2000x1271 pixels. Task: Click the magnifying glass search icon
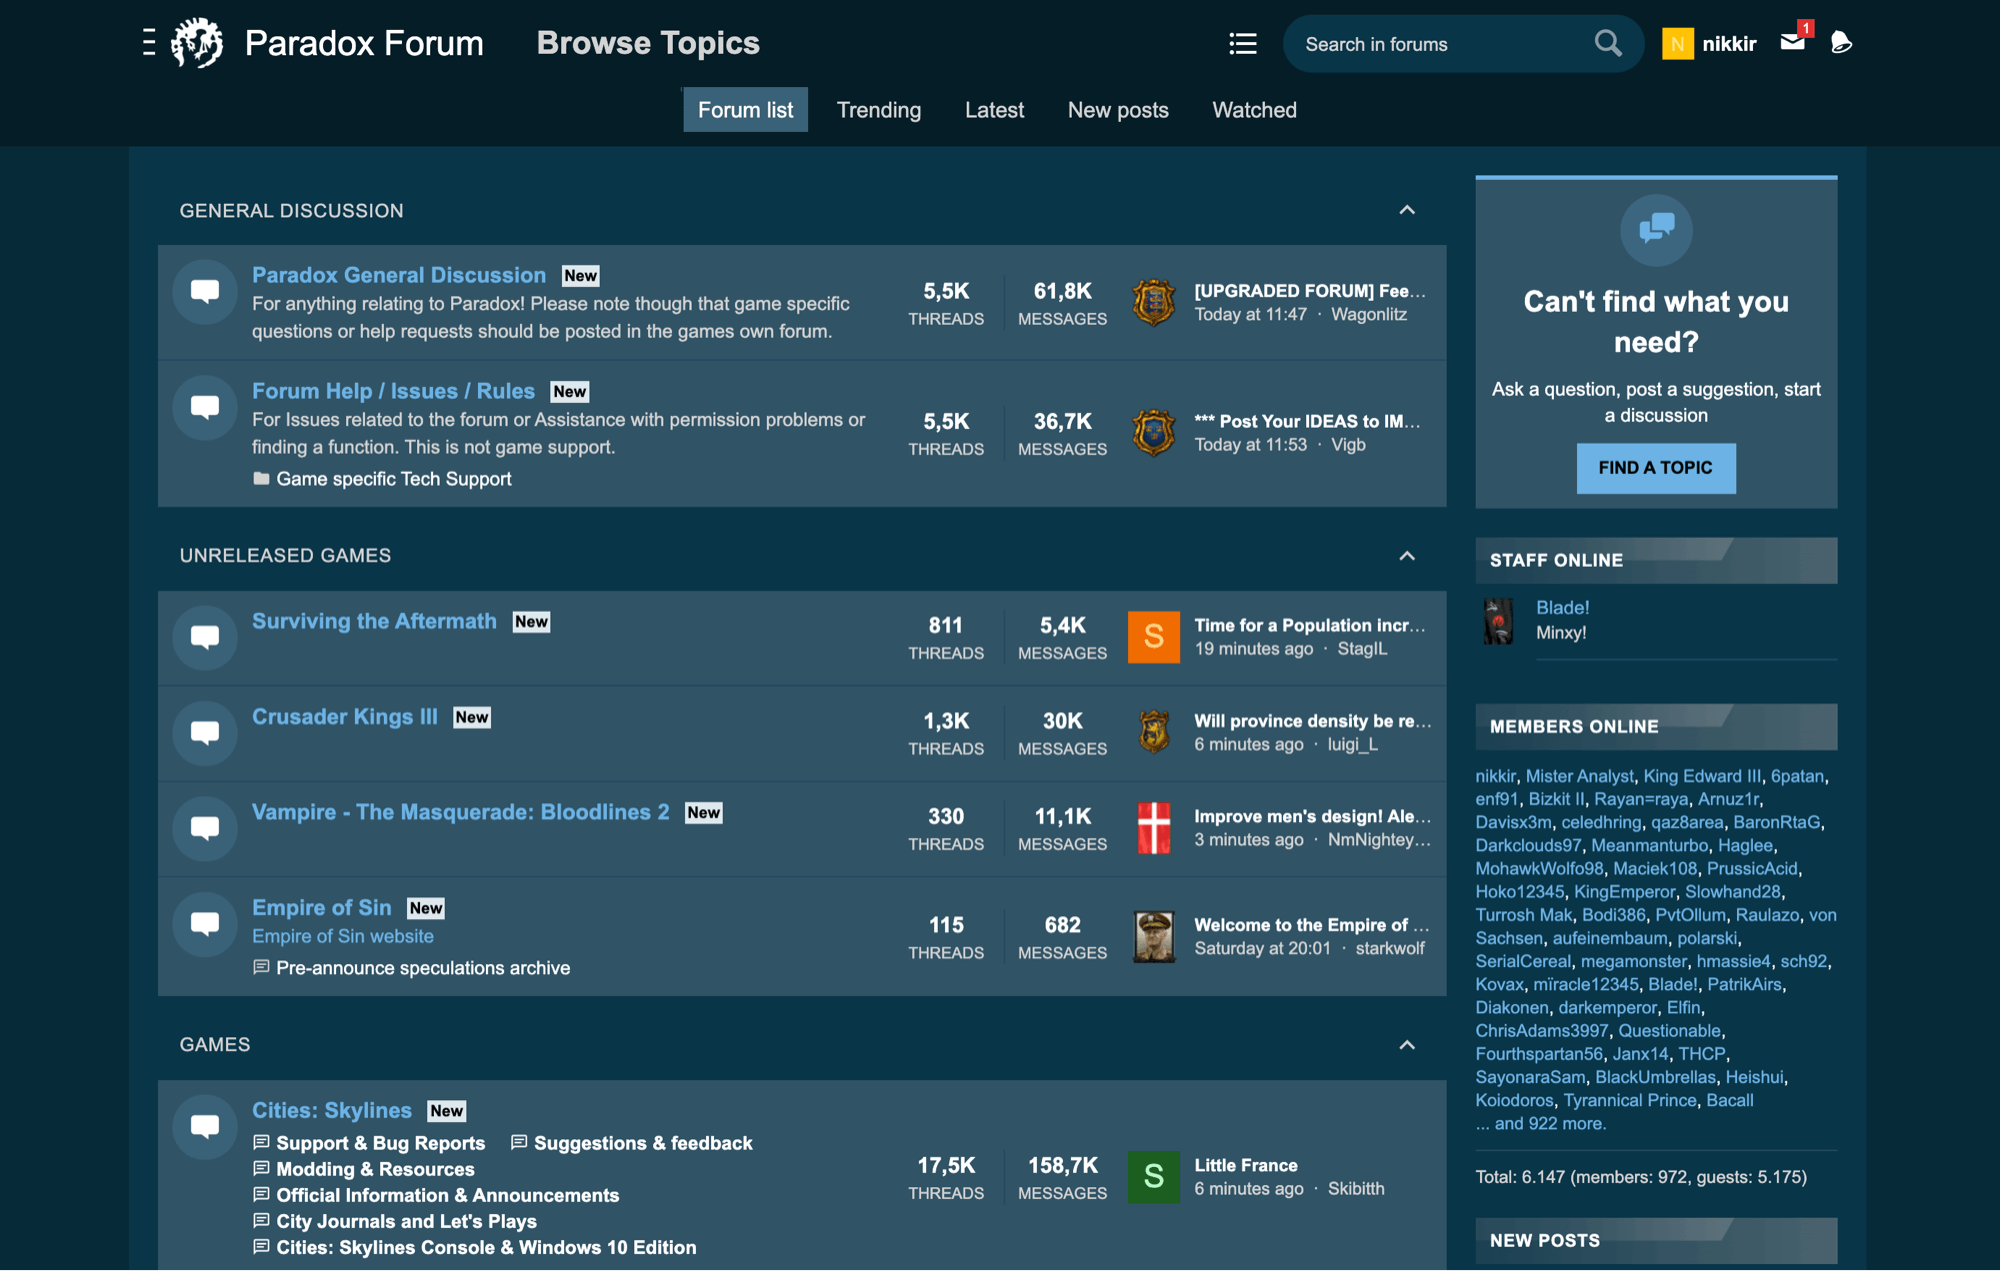1607,43
